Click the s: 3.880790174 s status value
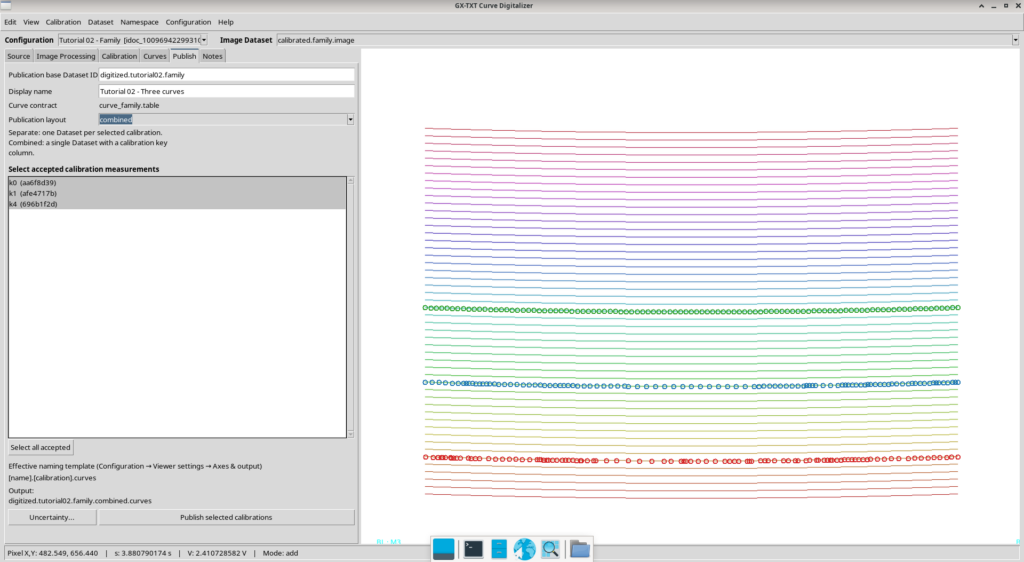The width and height of the screenshot is (1024, 562). pyautogui.click(x=143, y=554)
